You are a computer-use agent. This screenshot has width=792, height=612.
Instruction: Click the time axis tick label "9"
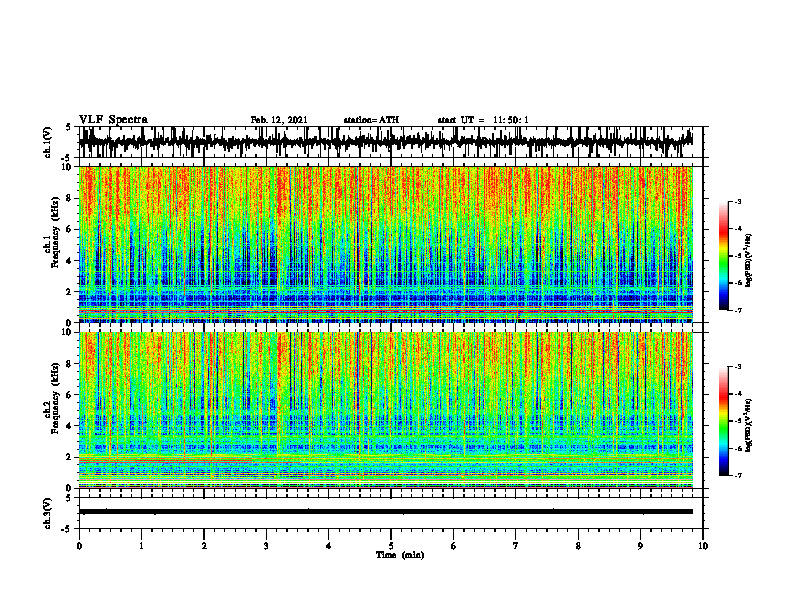pos(640,546)
